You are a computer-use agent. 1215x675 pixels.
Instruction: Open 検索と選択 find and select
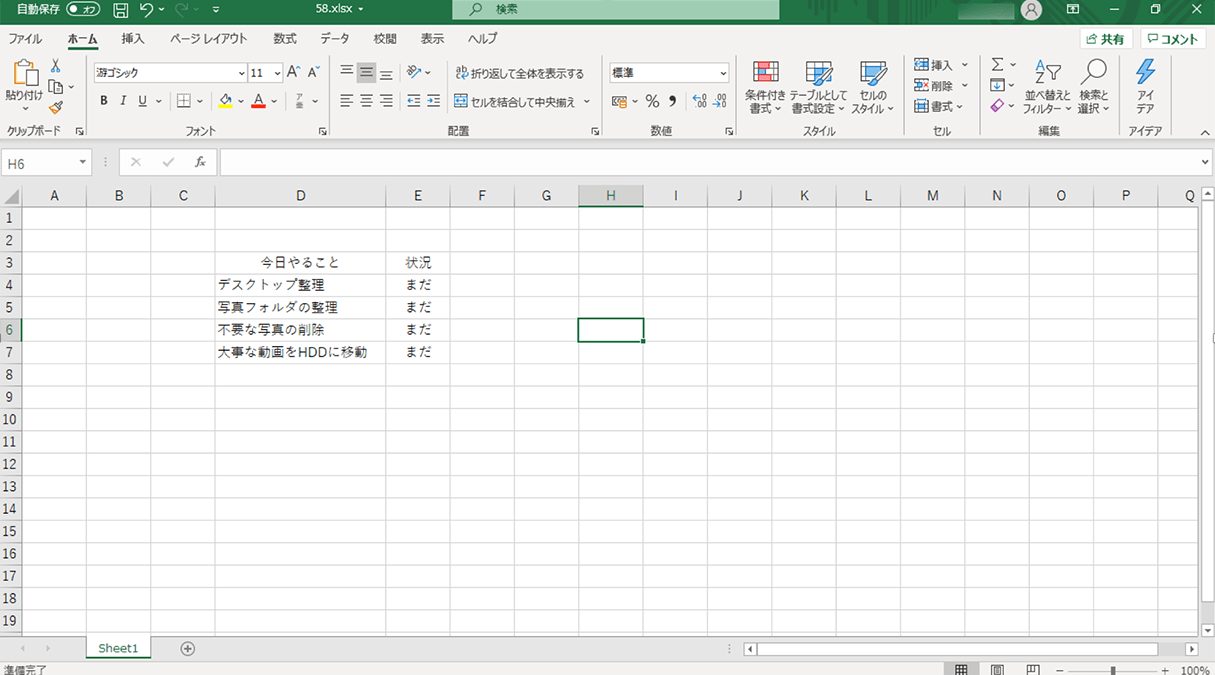click(1095, 87)
